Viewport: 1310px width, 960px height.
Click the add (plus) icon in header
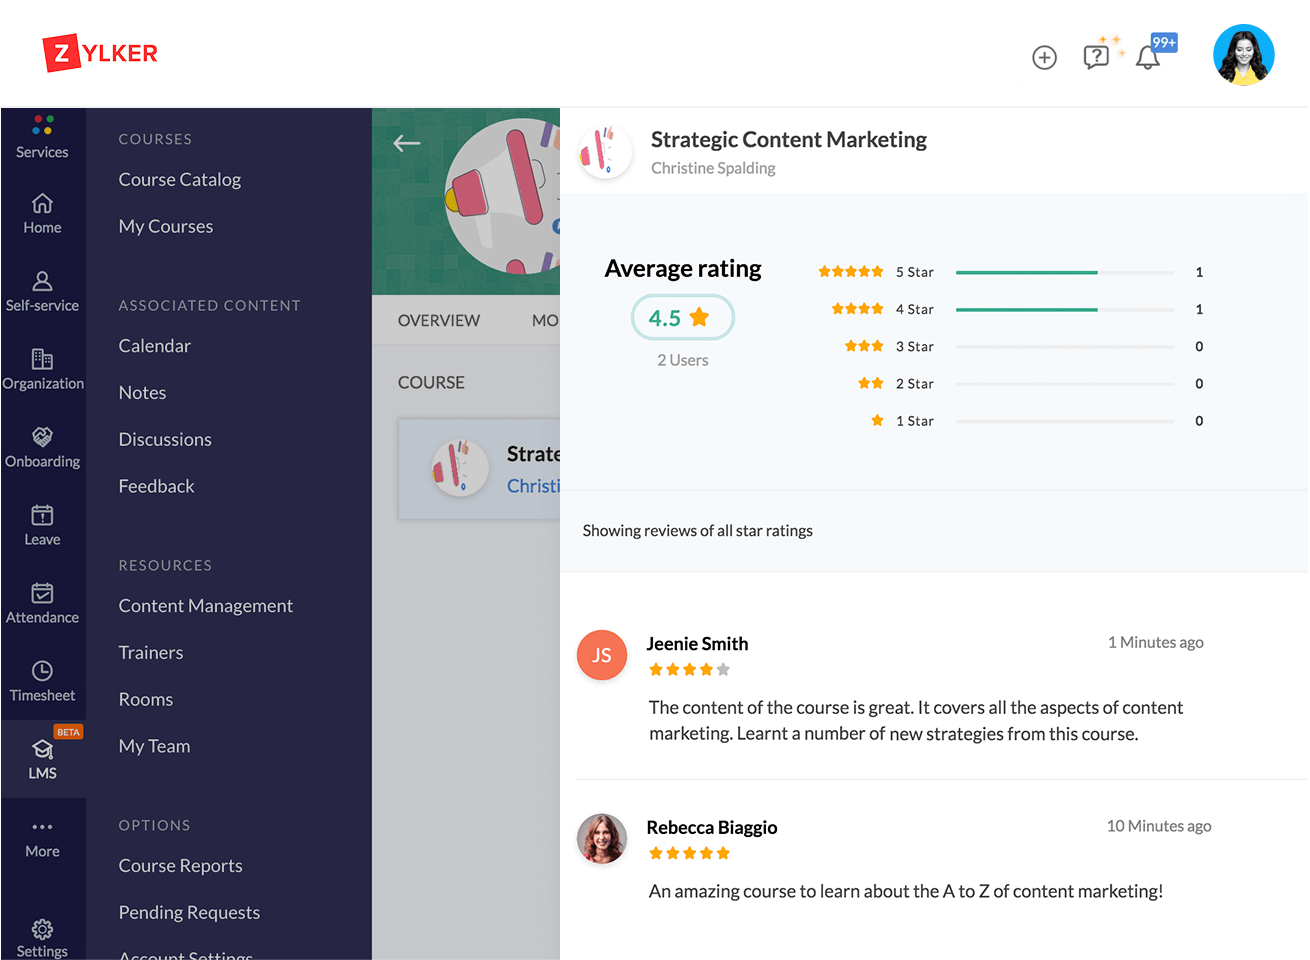point(1044,58)
